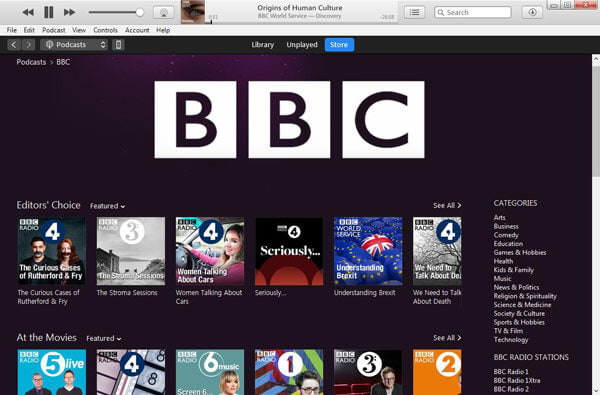Open the Podcast menu
The image size is (600, 395).
click(54, 30)
